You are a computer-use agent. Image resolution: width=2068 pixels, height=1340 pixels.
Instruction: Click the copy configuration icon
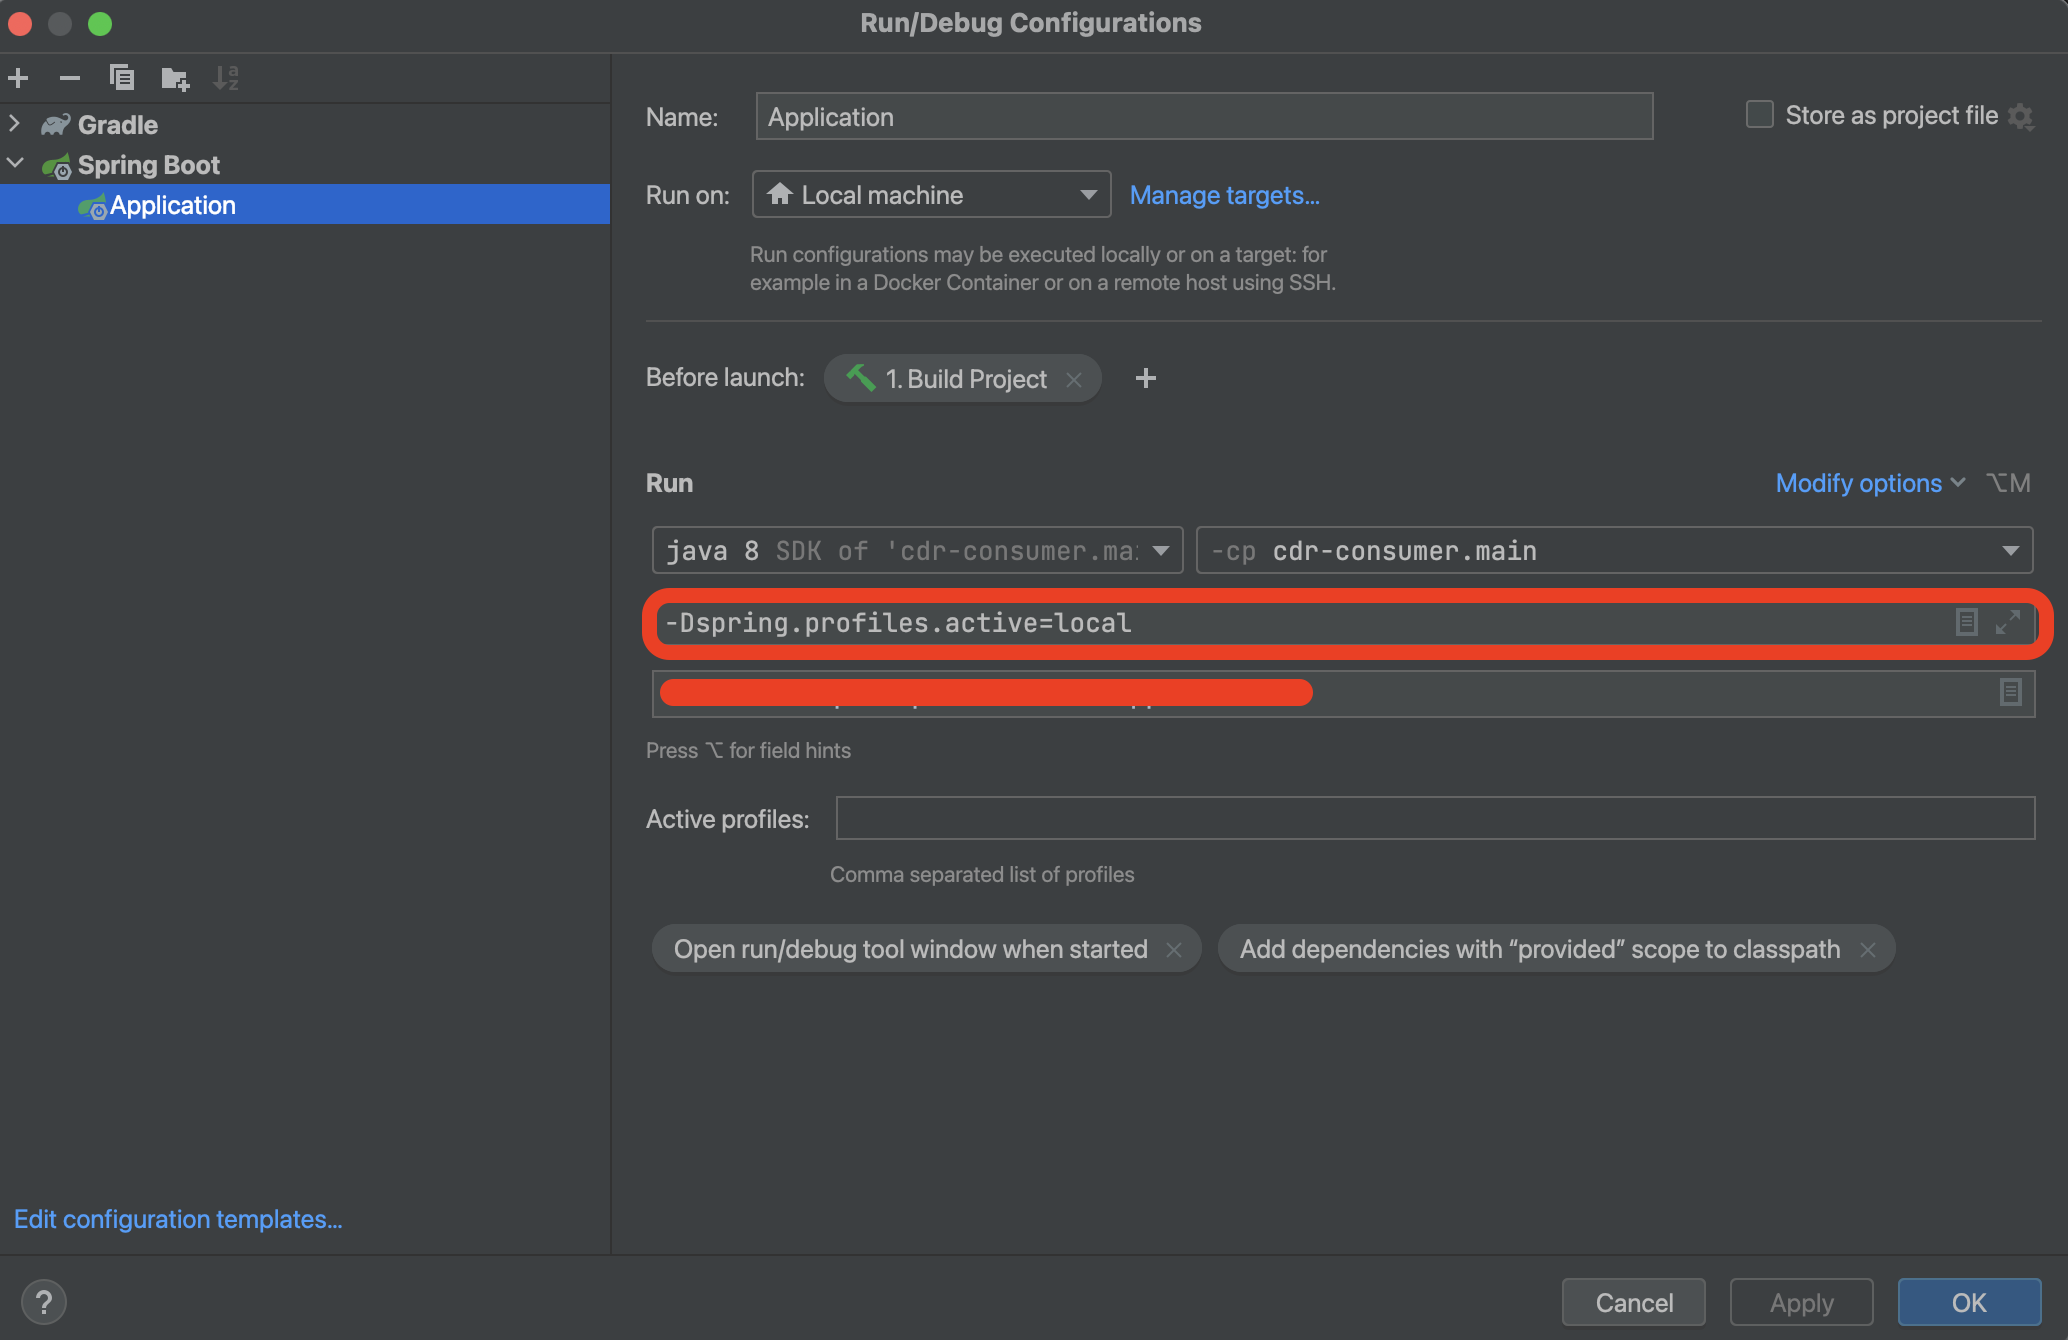point(122,78)
